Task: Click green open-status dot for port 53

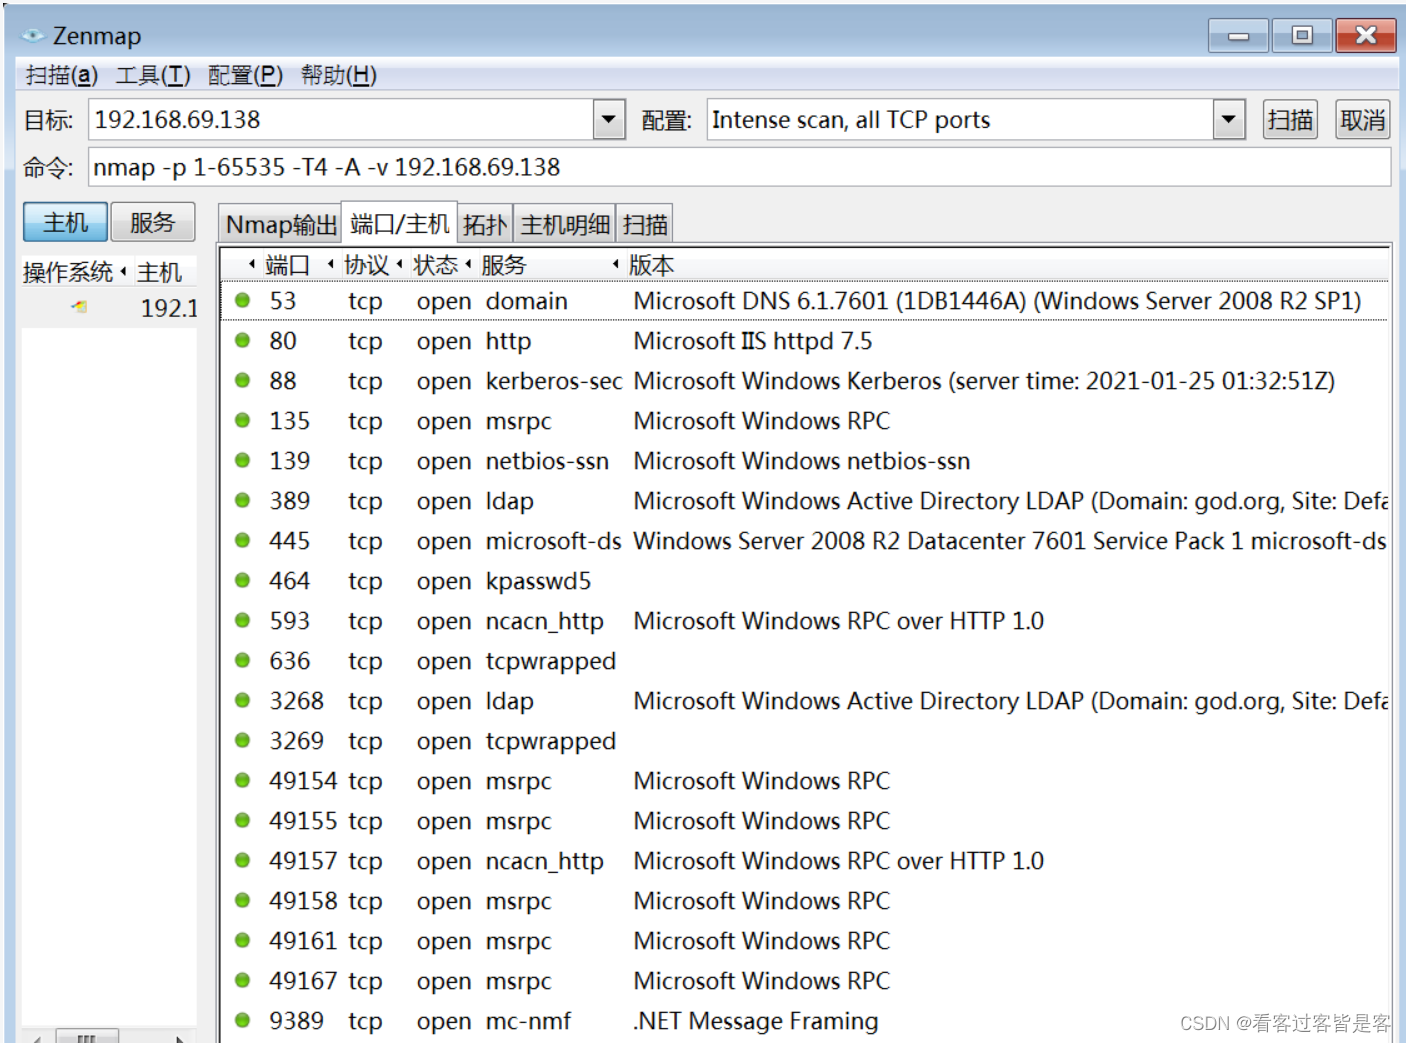Action: click(x=242, y=300)
